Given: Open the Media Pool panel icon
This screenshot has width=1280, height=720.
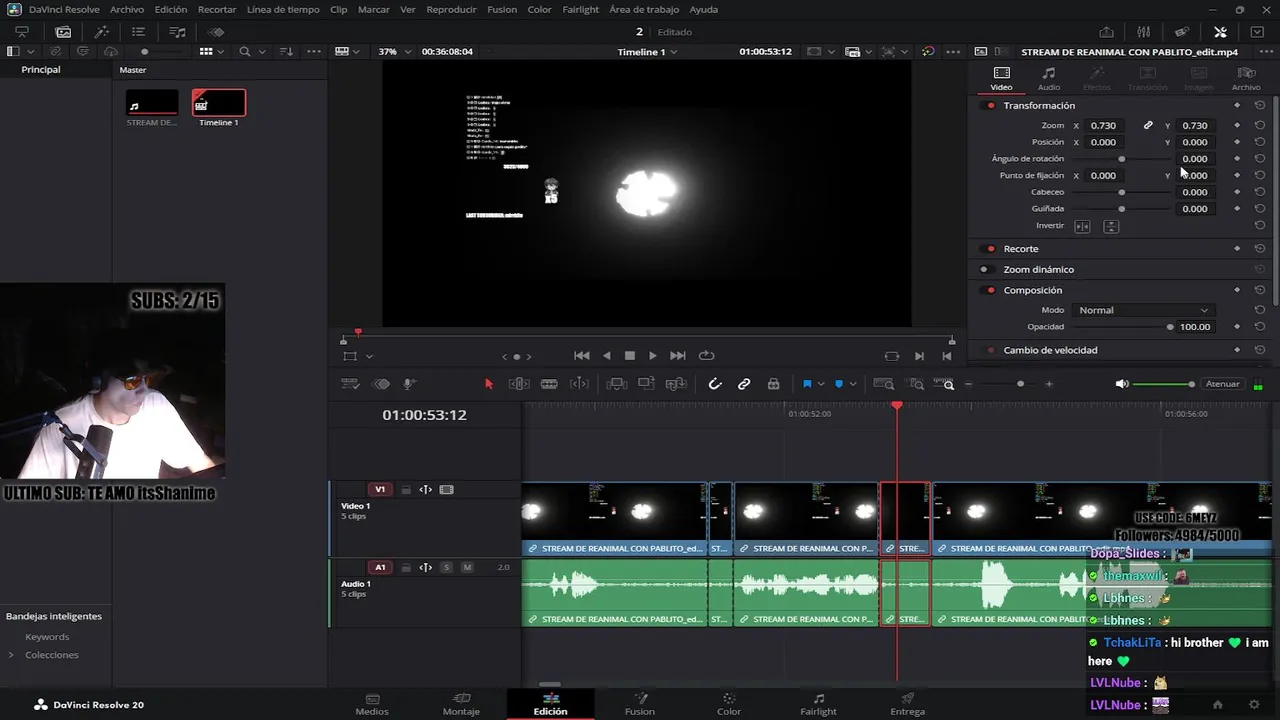Looking at the screenshot, I should 63,32.
